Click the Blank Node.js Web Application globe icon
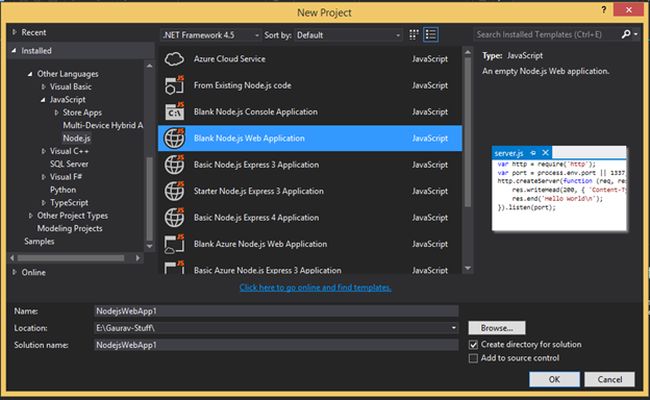 [174, 138]
